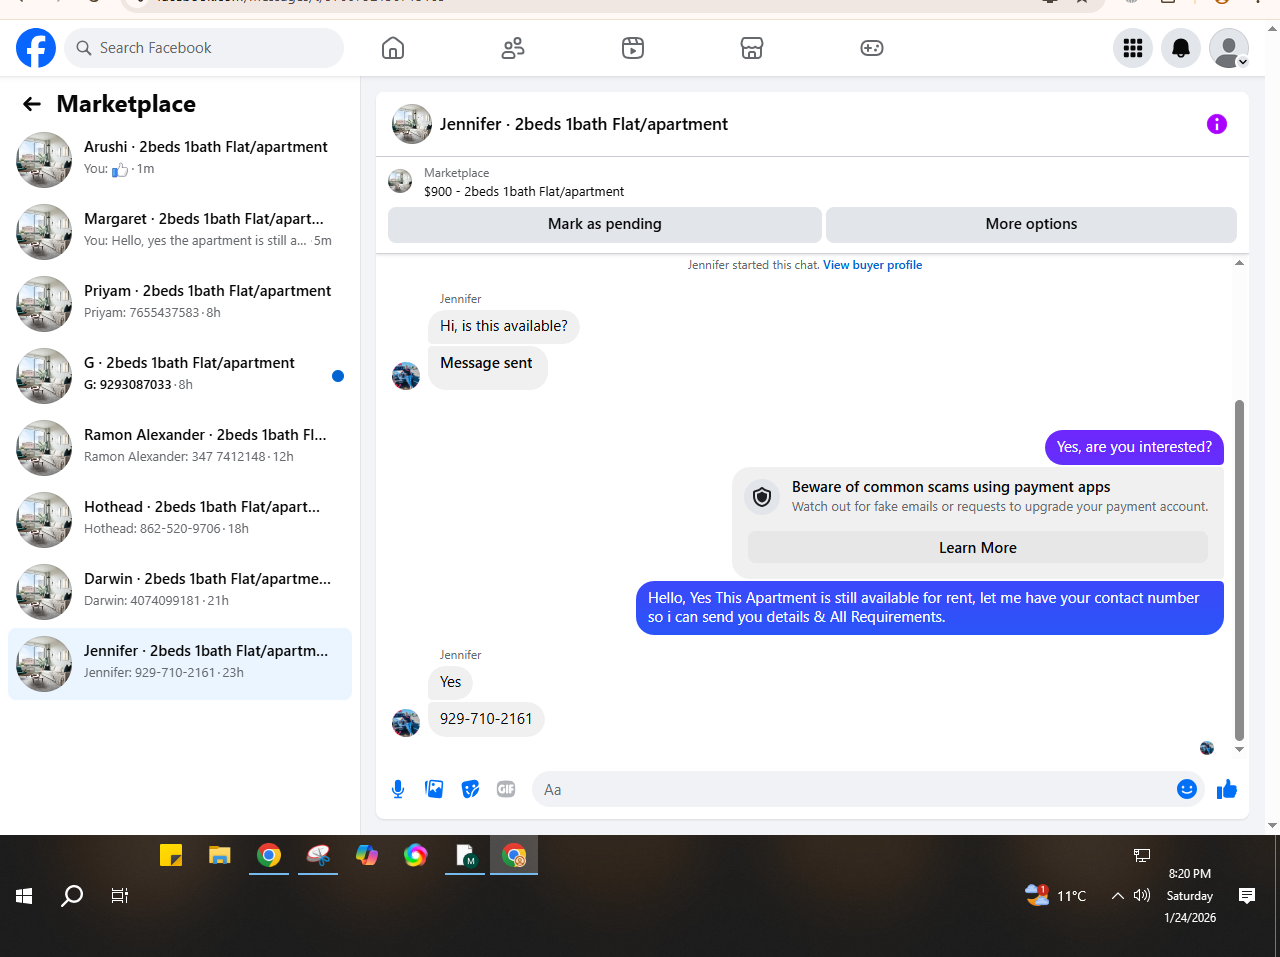Click the listing thumbnail in chat header
1280x957 pixels.
(412, 124)
